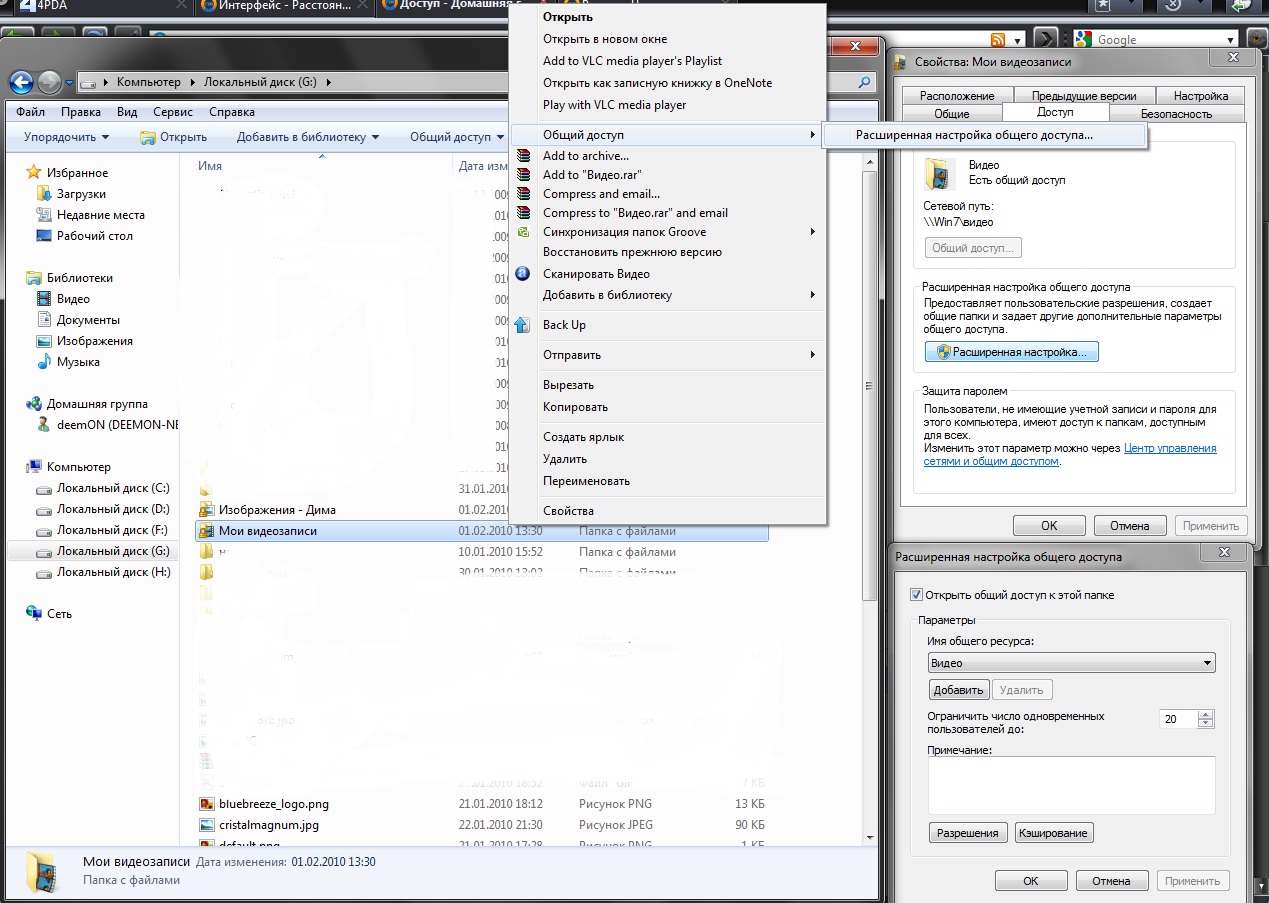Click Кэширование button
The height and width of the screenshot is (903, 1269).
(x=1054, y=833)
